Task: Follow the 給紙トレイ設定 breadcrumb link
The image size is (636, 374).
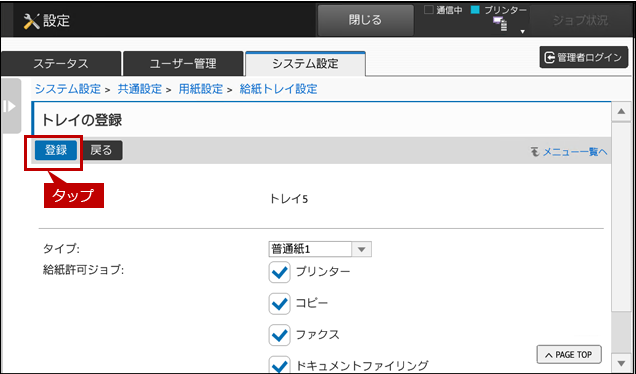Action: coord(278,89)
